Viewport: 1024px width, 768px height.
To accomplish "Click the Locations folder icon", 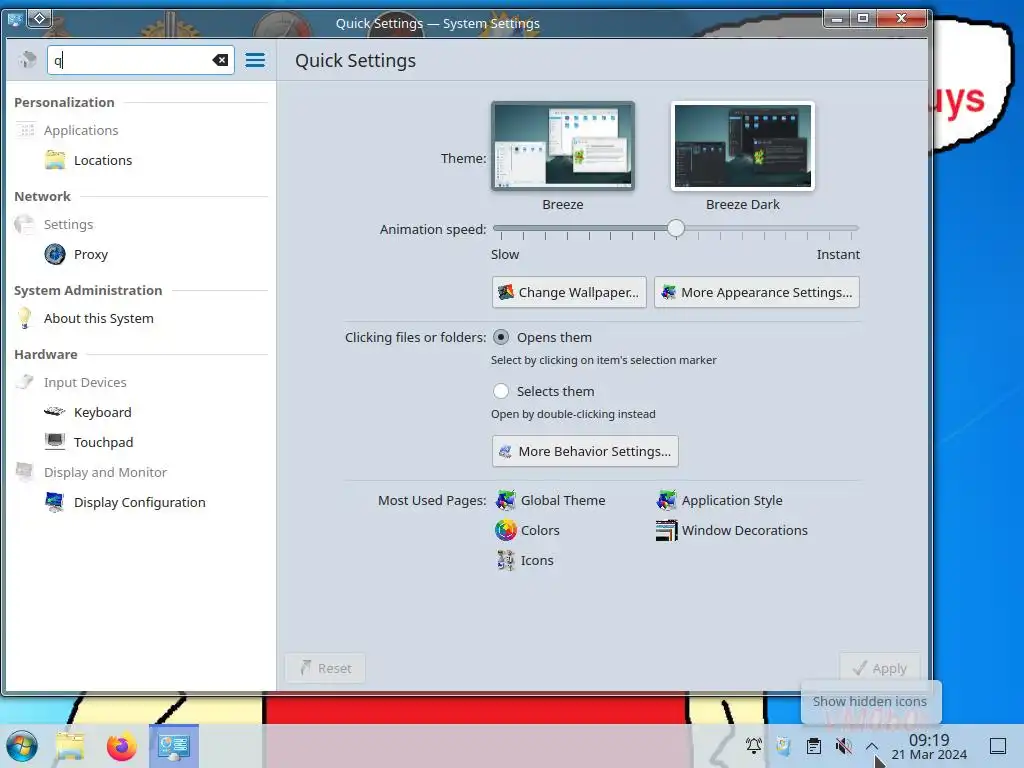I will click(55, 160).
